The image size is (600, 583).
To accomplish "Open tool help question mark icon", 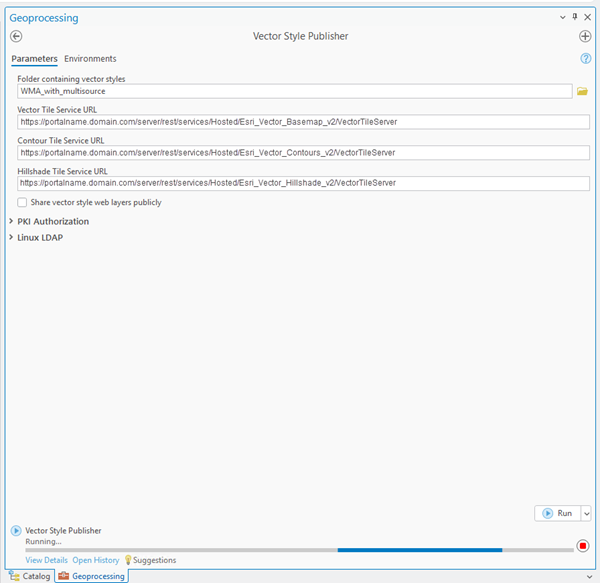I will click(x=585, y=59).
